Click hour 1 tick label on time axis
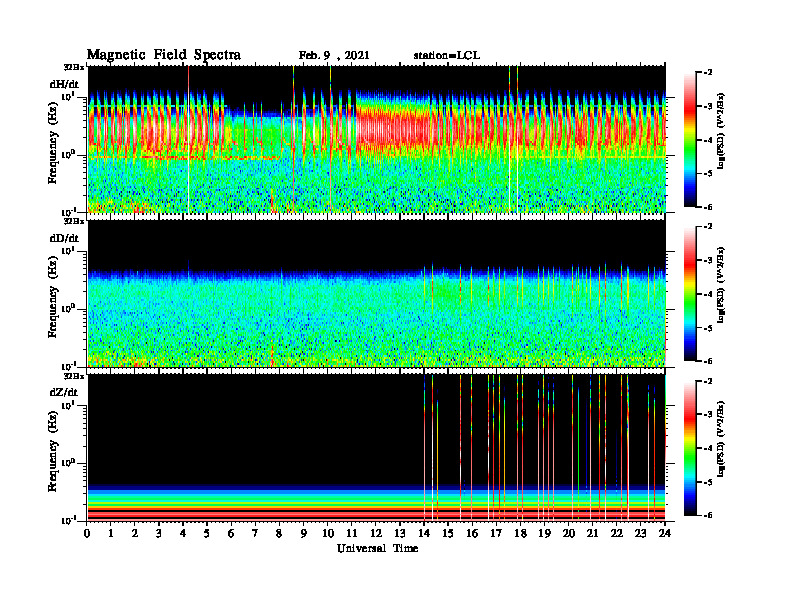This screenshot has height=612, width=792. [x=111, y=534]
